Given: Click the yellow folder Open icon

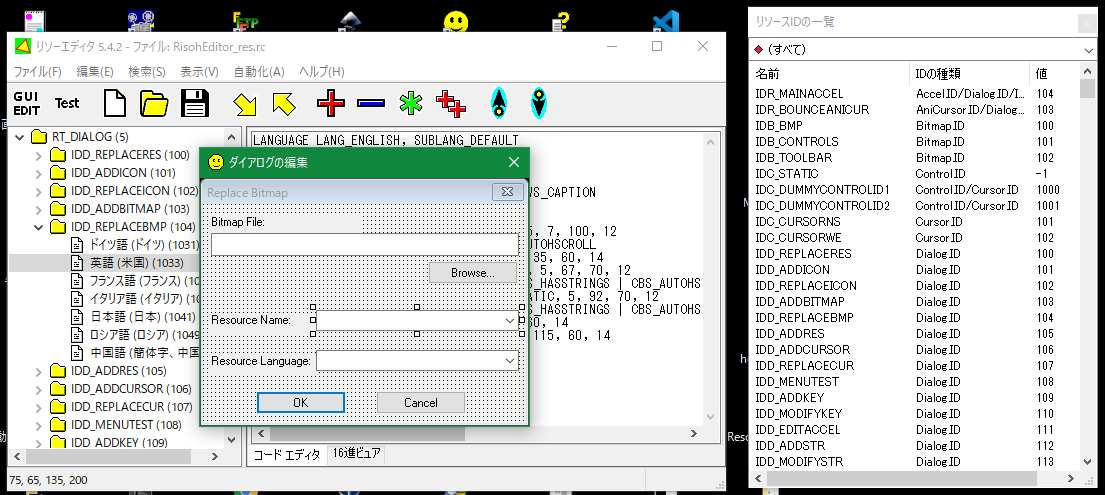Looking at the screenshot, I should click(154, 103).
